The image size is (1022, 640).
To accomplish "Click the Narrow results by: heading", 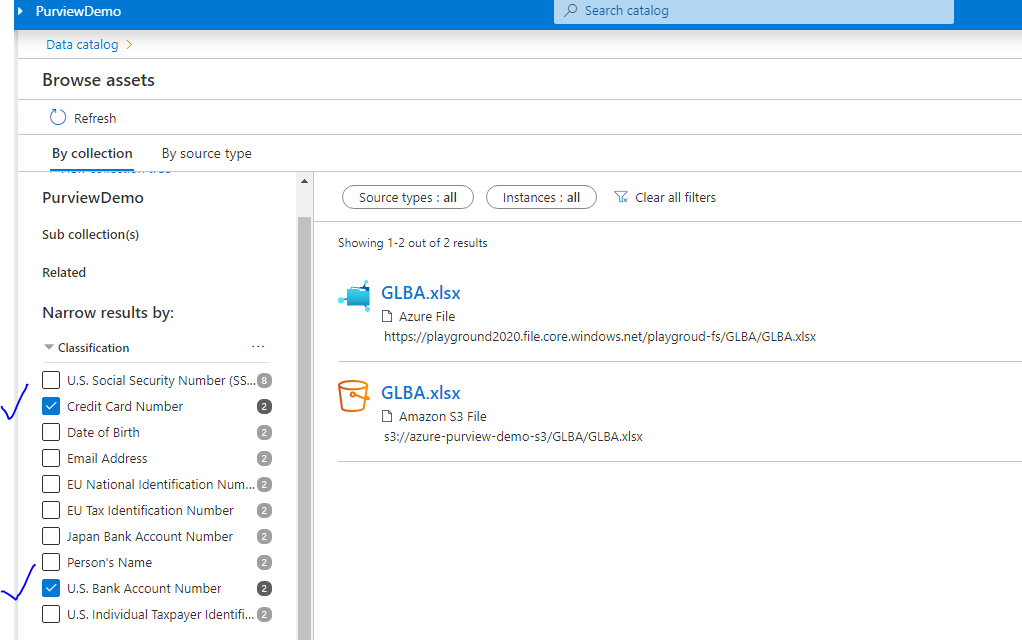I will pyautogui.click(x=108, y=313).
